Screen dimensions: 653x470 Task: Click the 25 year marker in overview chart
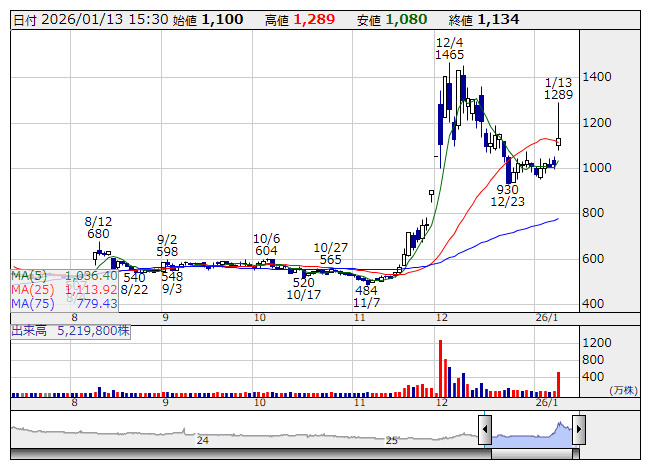pos(392,440)
